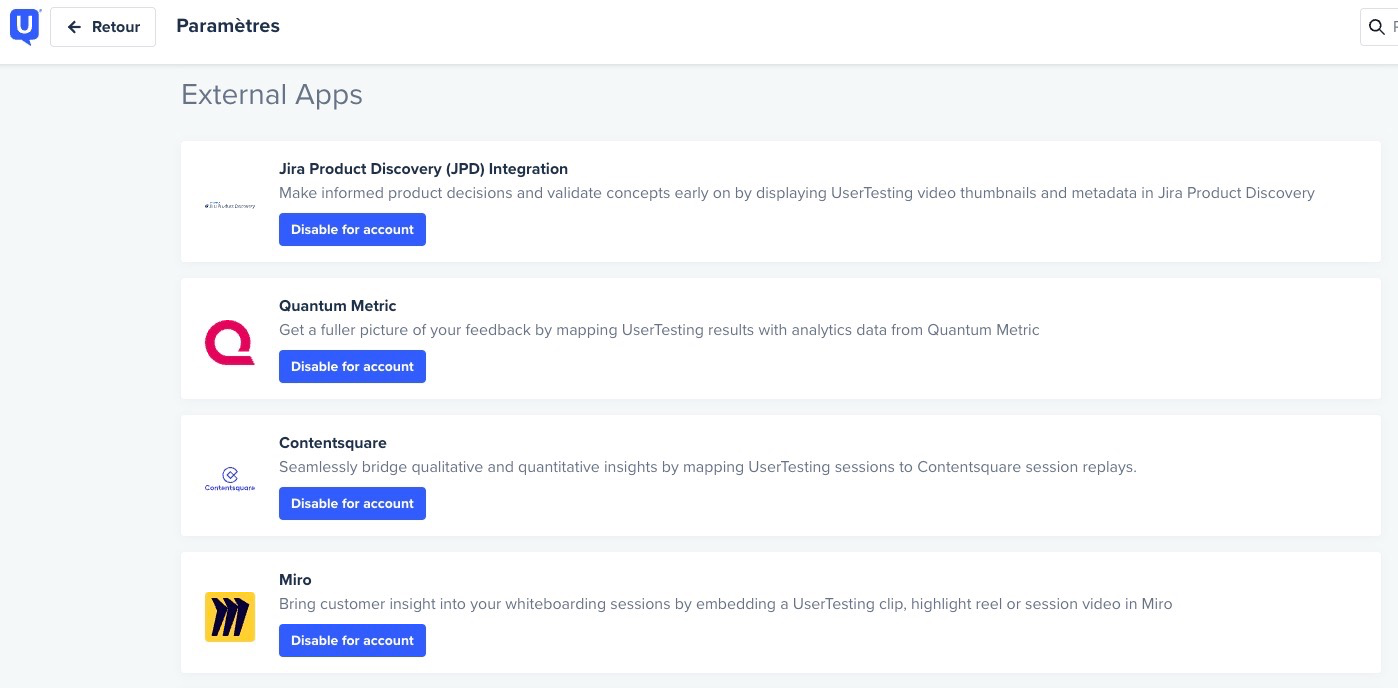
Task: Select the Contentsquare title
Action: click(x=333, y=443)
